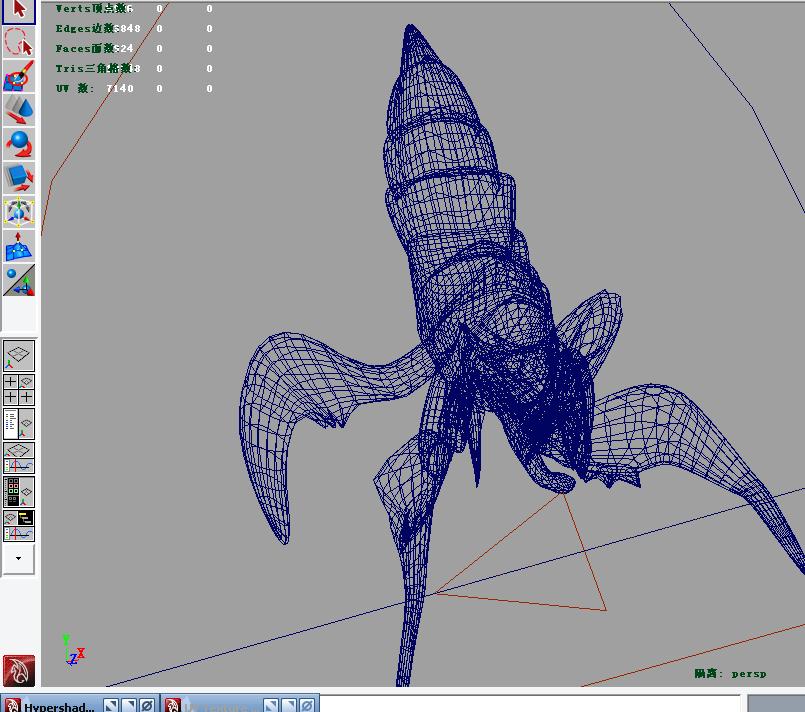Activate the Lasso Select tool
Image resolution: width=805 pixels, height=712 pixels.
[19, 42]
